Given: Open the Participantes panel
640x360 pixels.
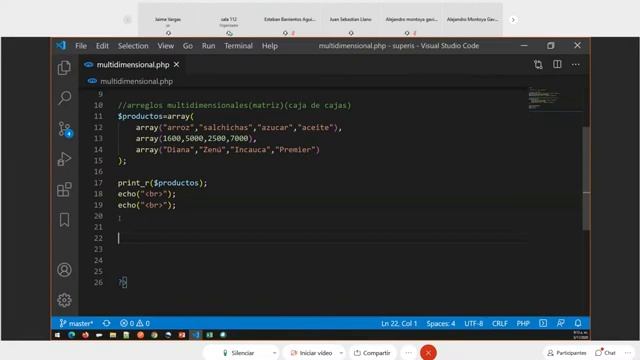Looking at the screenshot, I should point(567,353).
